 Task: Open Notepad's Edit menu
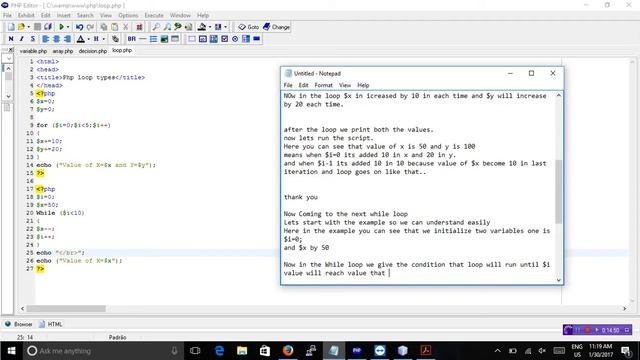click(x=303, y=85)
